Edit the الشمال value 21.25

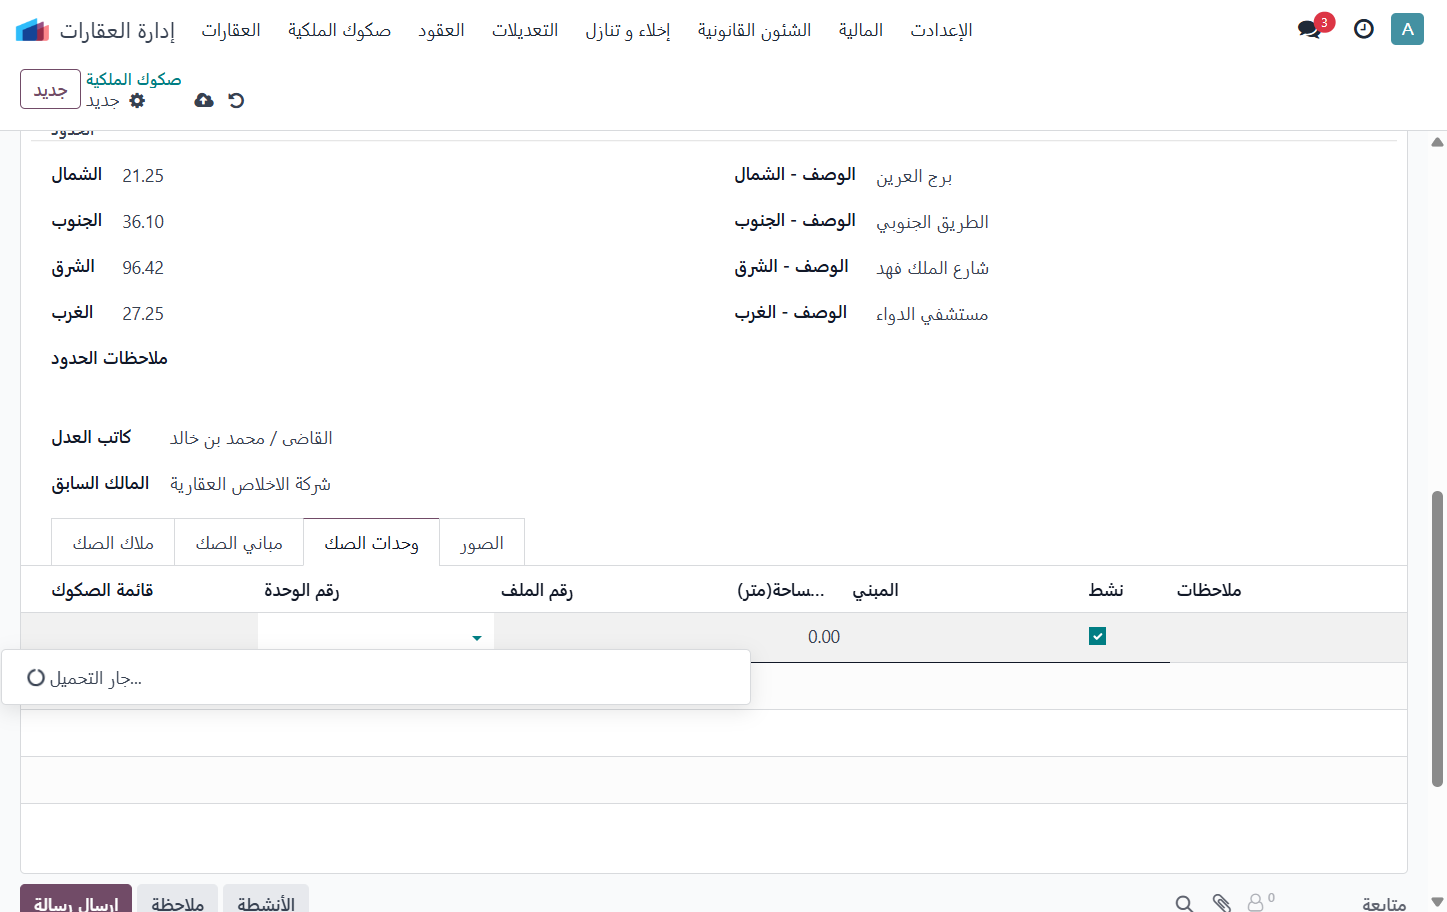click(x=143, y=176)
